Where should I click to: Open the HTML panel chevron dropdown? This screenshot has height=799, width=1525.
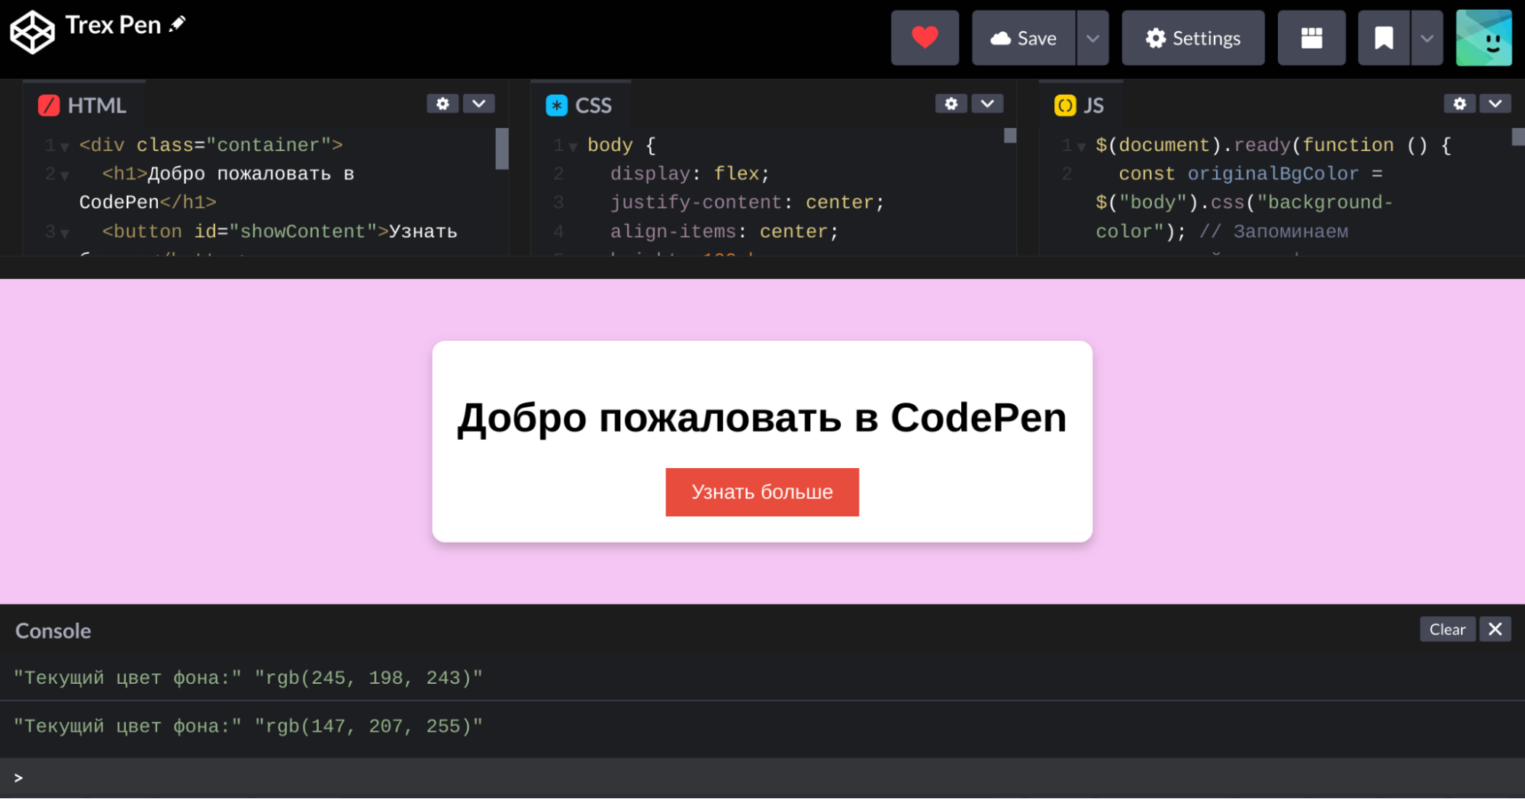tap(479, 104)
